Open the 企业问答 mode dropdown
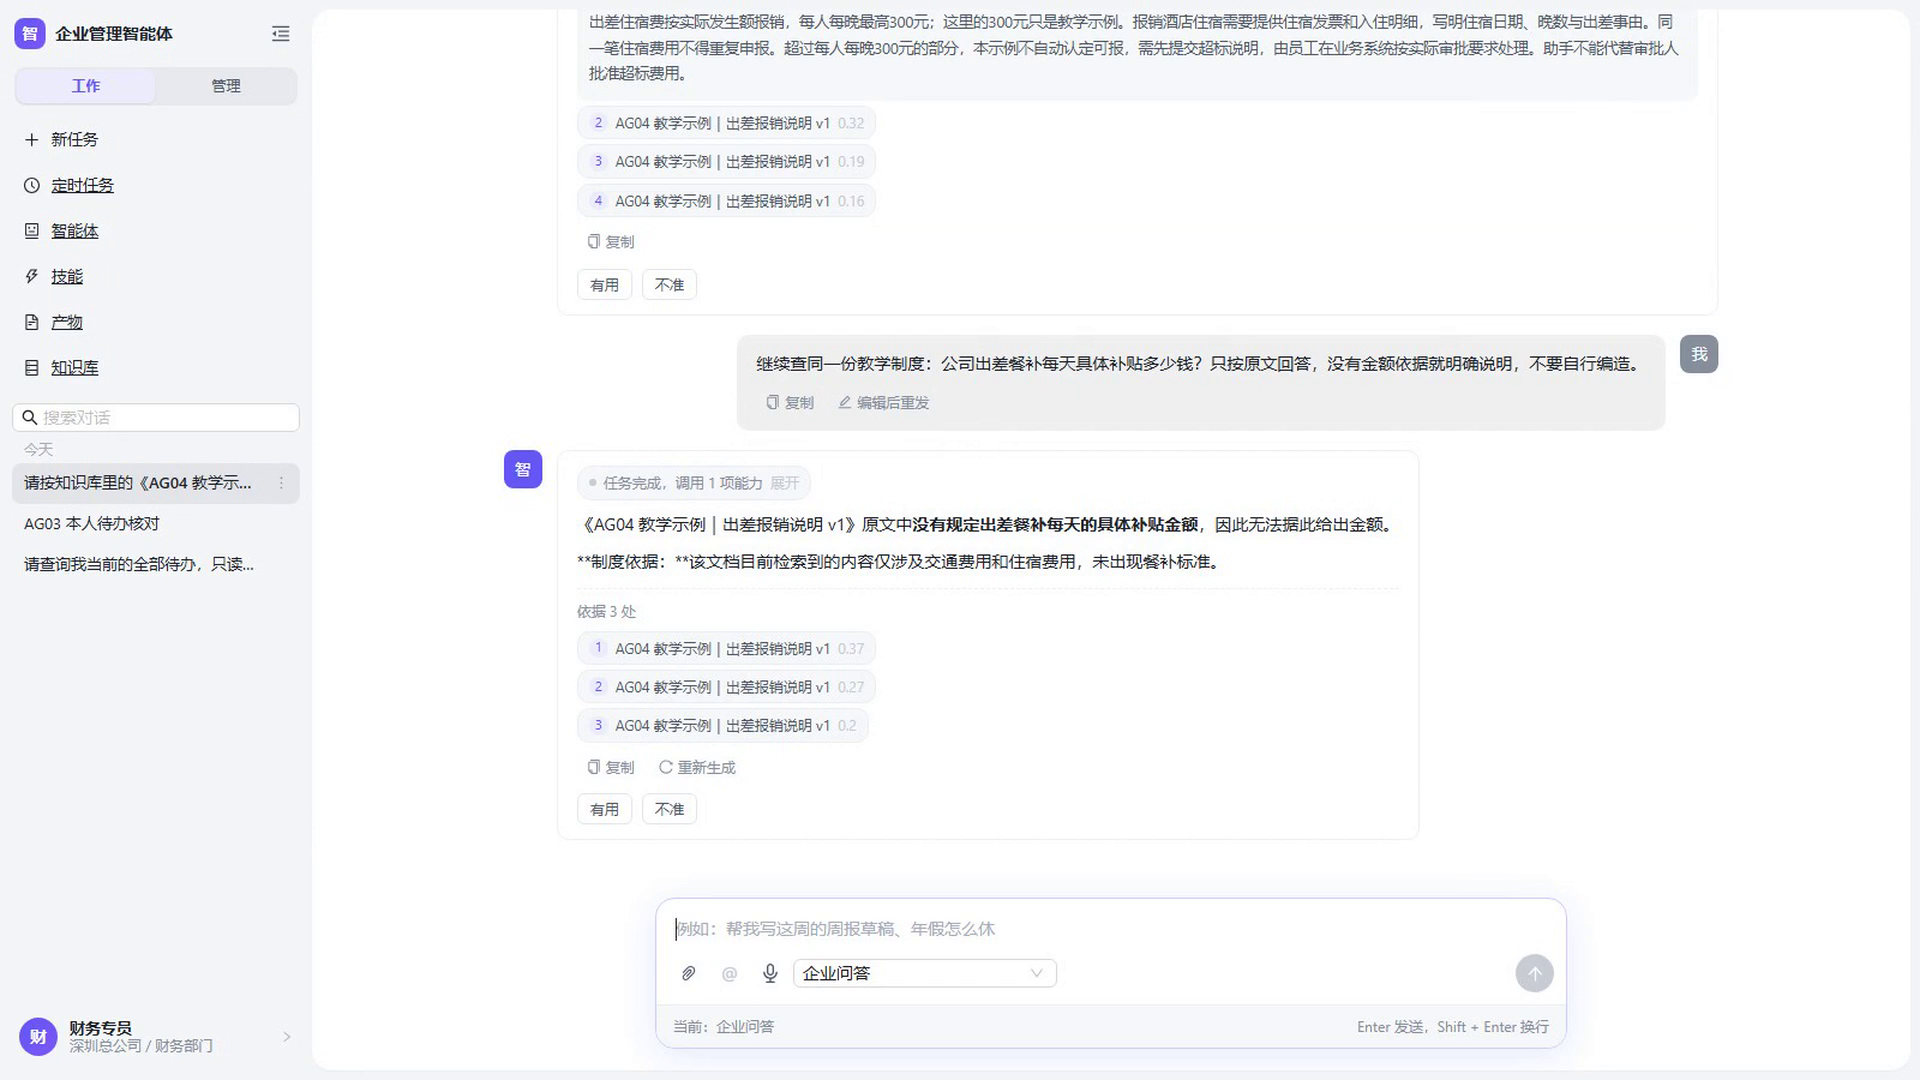The width and height of the screenshot is (1920, 1080). pos(925,974)
